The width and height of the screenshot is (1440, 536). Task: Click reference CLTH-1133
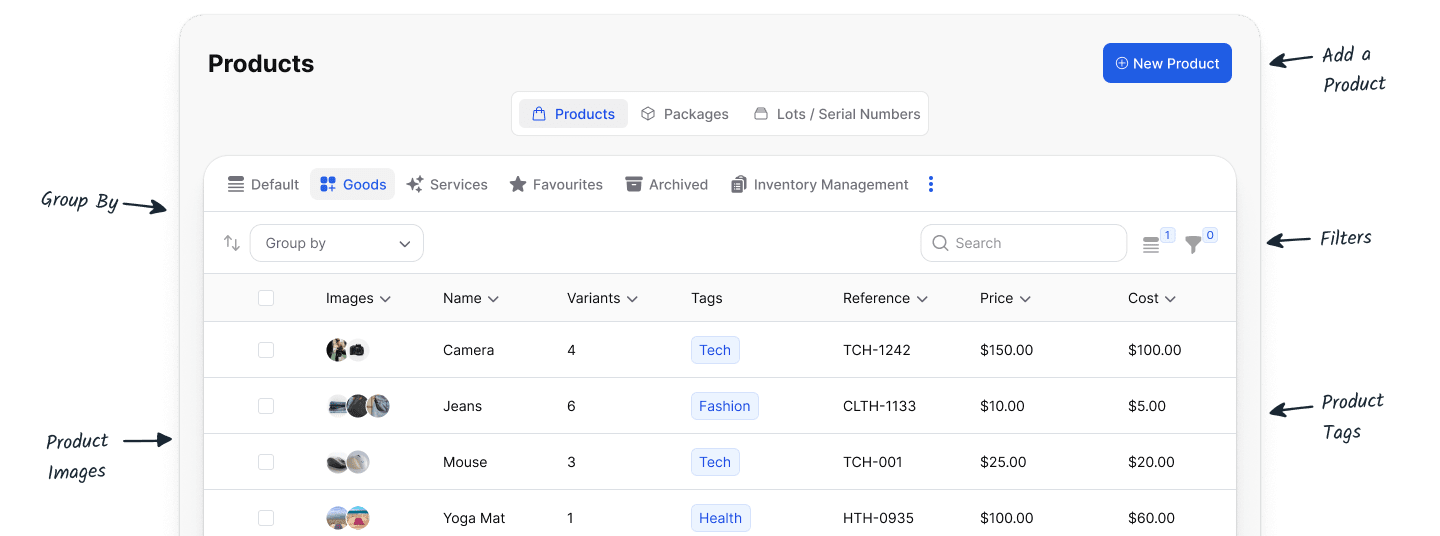click(880, 406)
